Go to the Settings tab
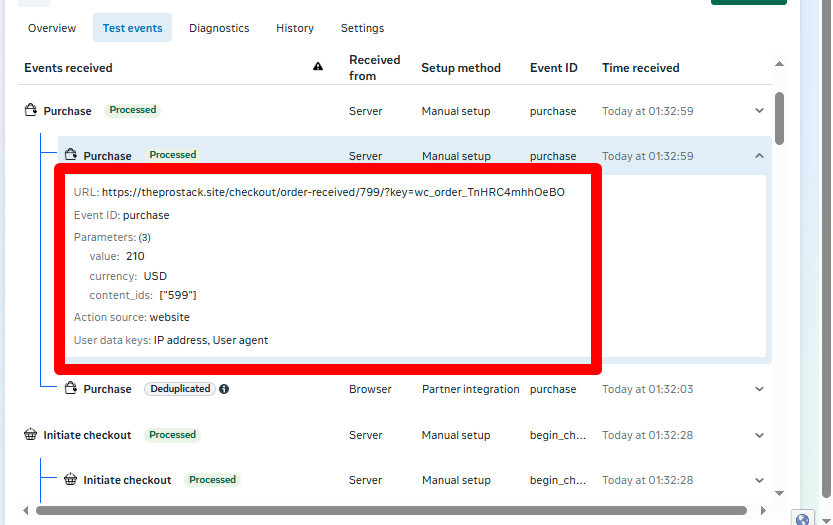 pyautogui.click(x=362, y=28)
